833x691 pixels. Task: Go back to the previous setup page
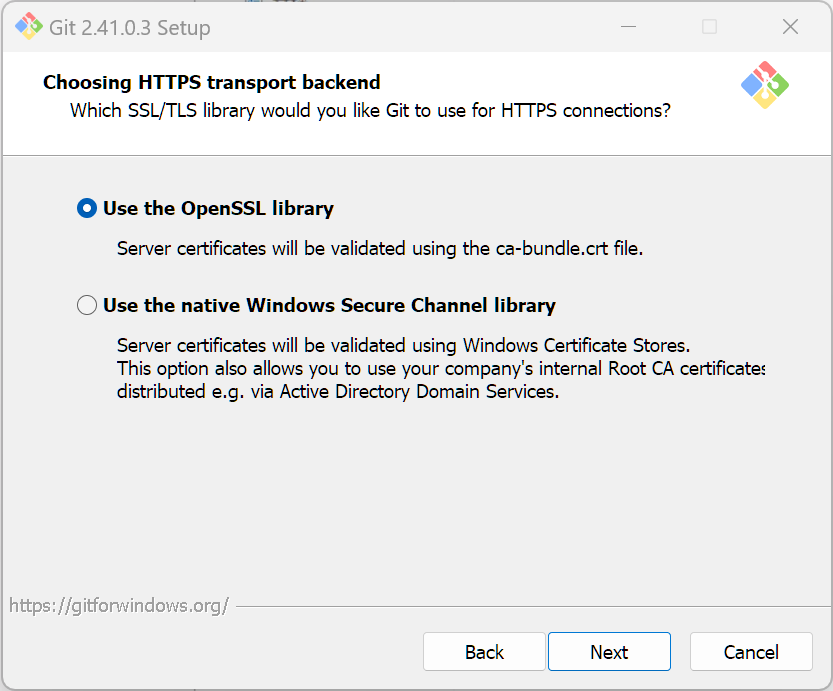484,652
